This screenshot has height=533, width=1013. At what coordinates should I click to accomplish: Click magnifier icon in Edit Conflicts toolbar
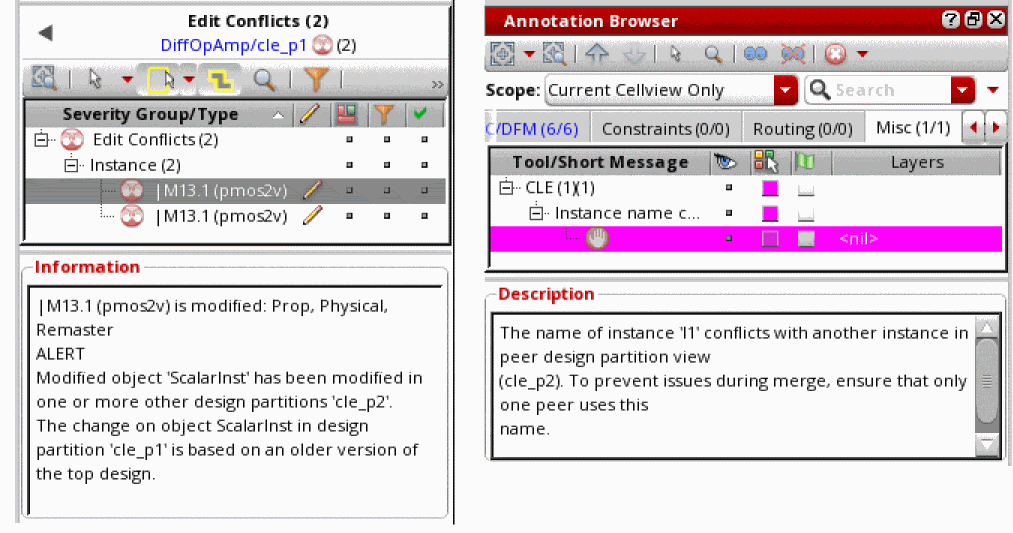(x=264, y=79)
